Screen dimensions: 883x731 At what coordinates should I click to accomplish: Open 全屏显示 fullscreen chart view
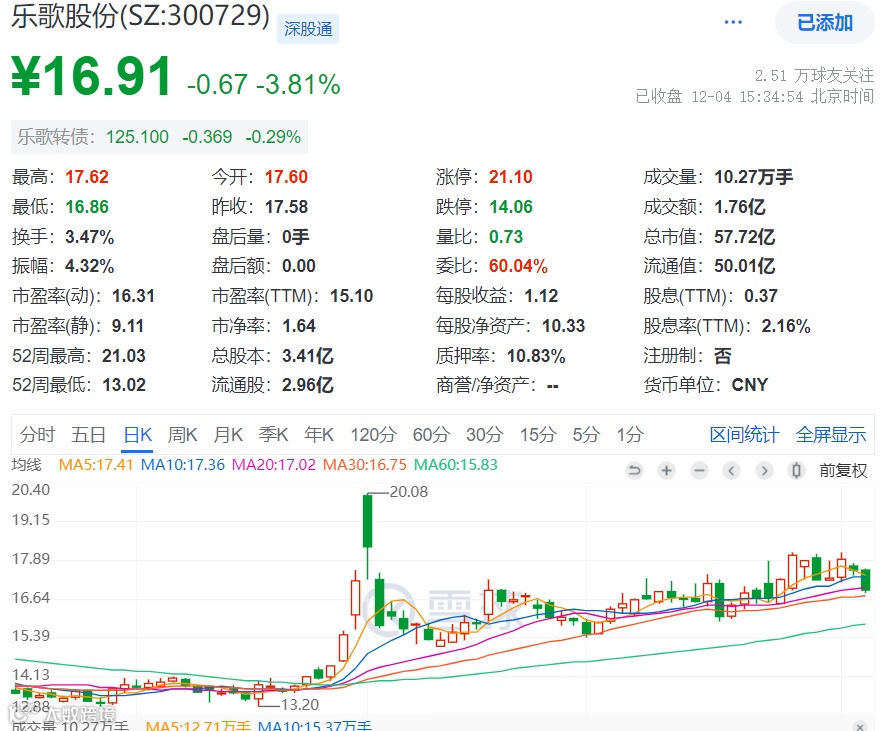(x=831, y=435)
